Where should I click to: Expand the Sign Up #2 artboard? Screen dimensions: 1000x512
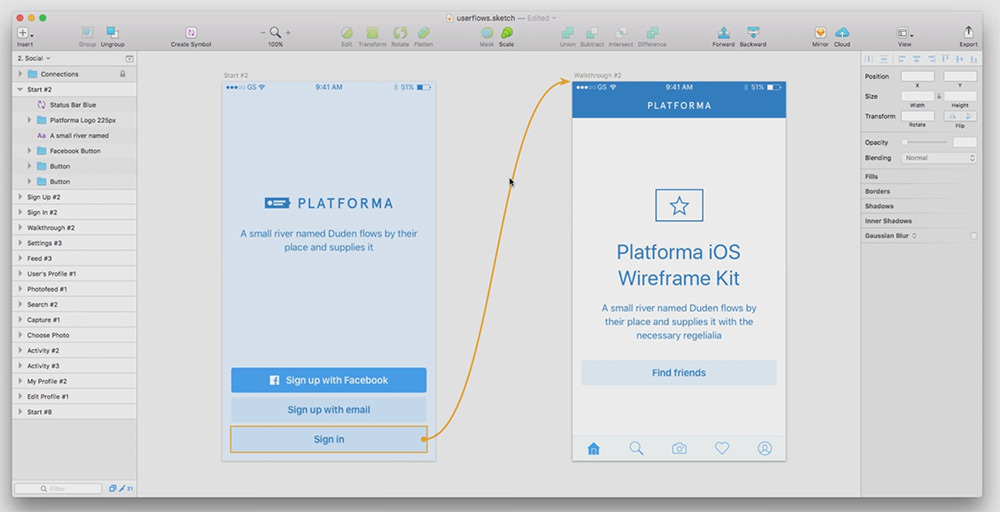click(20, 197)
